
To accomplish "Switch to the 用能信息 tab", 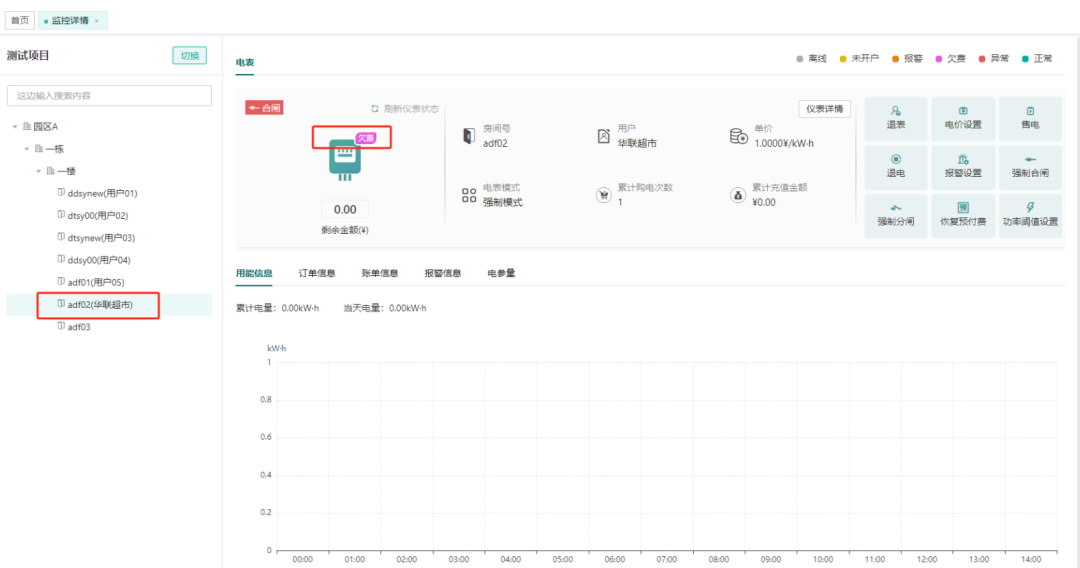I will [254, 273].
